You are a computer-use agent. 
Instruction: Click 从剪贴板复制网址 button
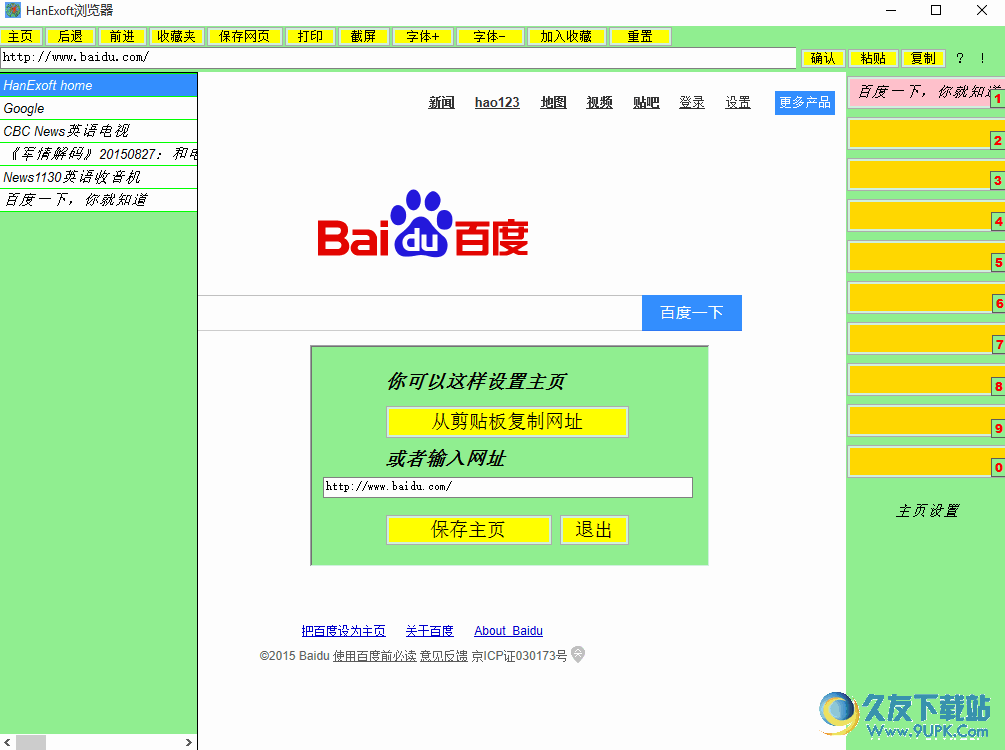507,422
